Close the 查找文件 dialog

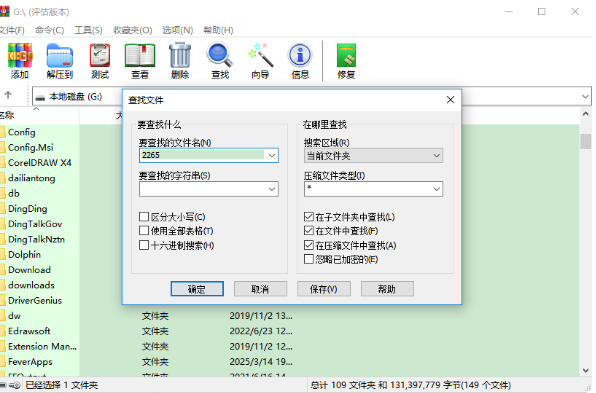[x=450, y=100]
